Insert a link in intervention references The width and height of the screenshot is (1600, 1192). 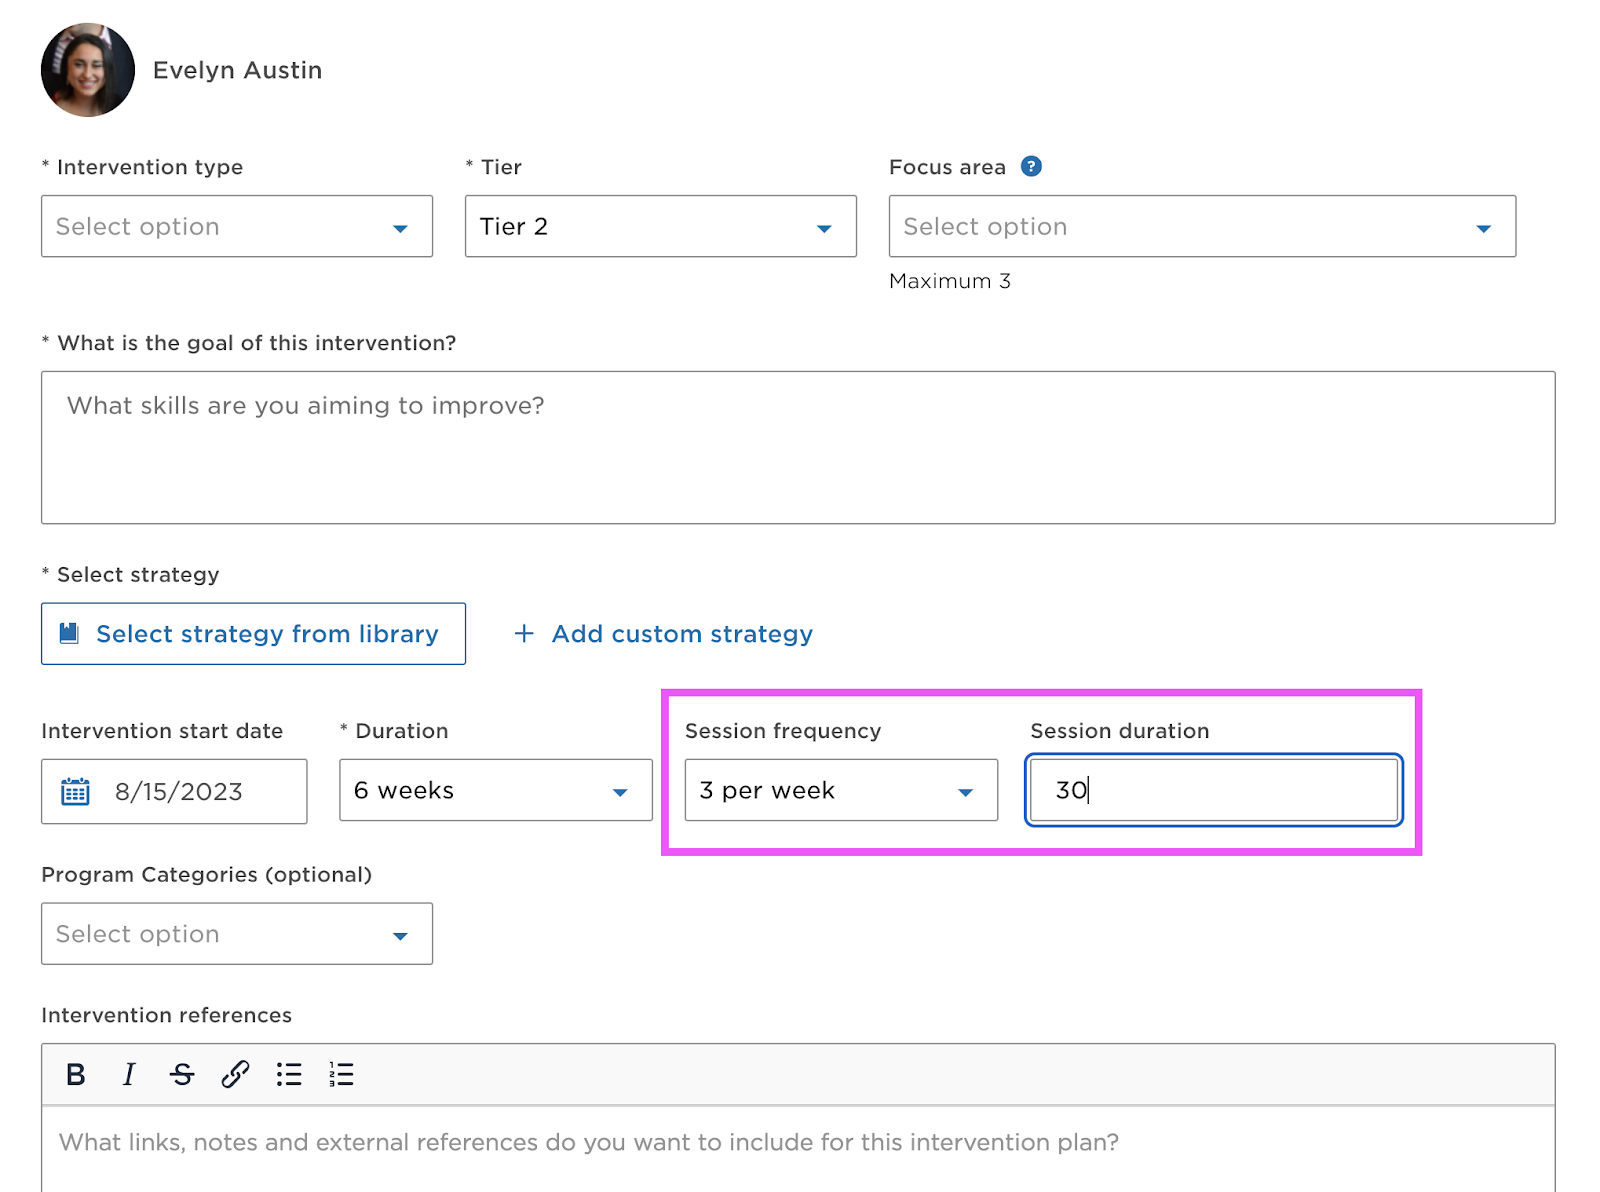coord(235,1075)
